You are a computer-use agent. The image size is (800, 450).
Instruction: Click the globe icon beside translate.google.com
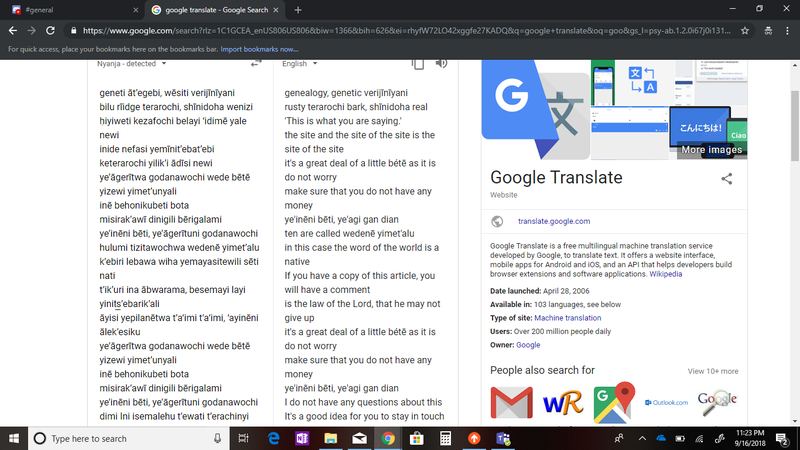click(497, 221)
